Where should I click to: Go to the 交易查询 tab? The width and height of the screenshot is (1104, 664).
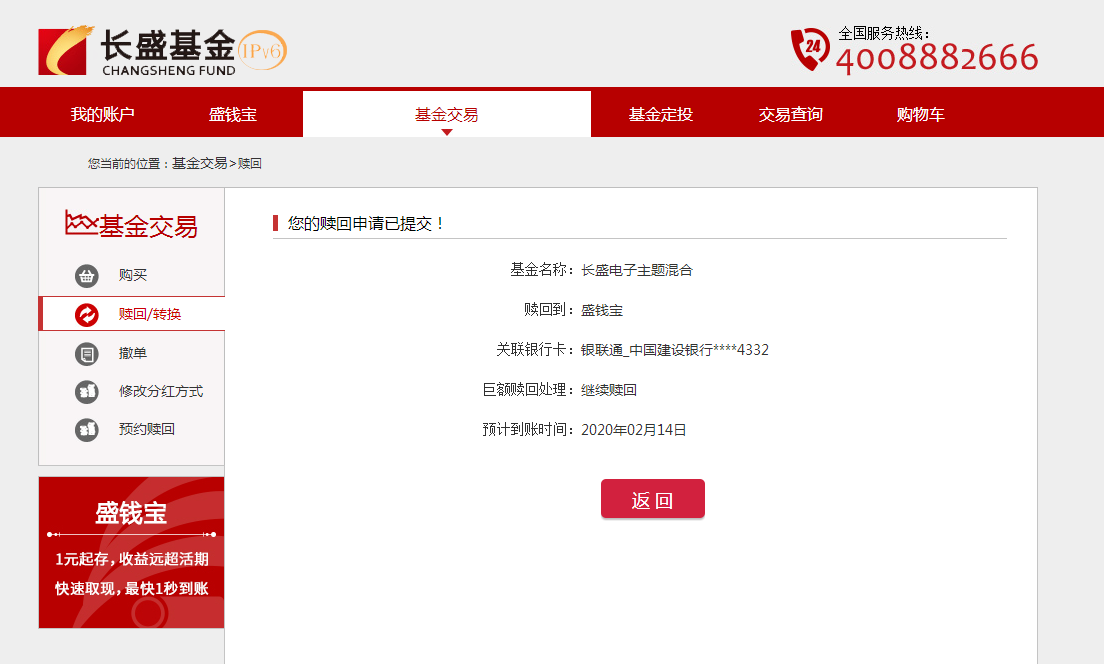pos(790,114)
